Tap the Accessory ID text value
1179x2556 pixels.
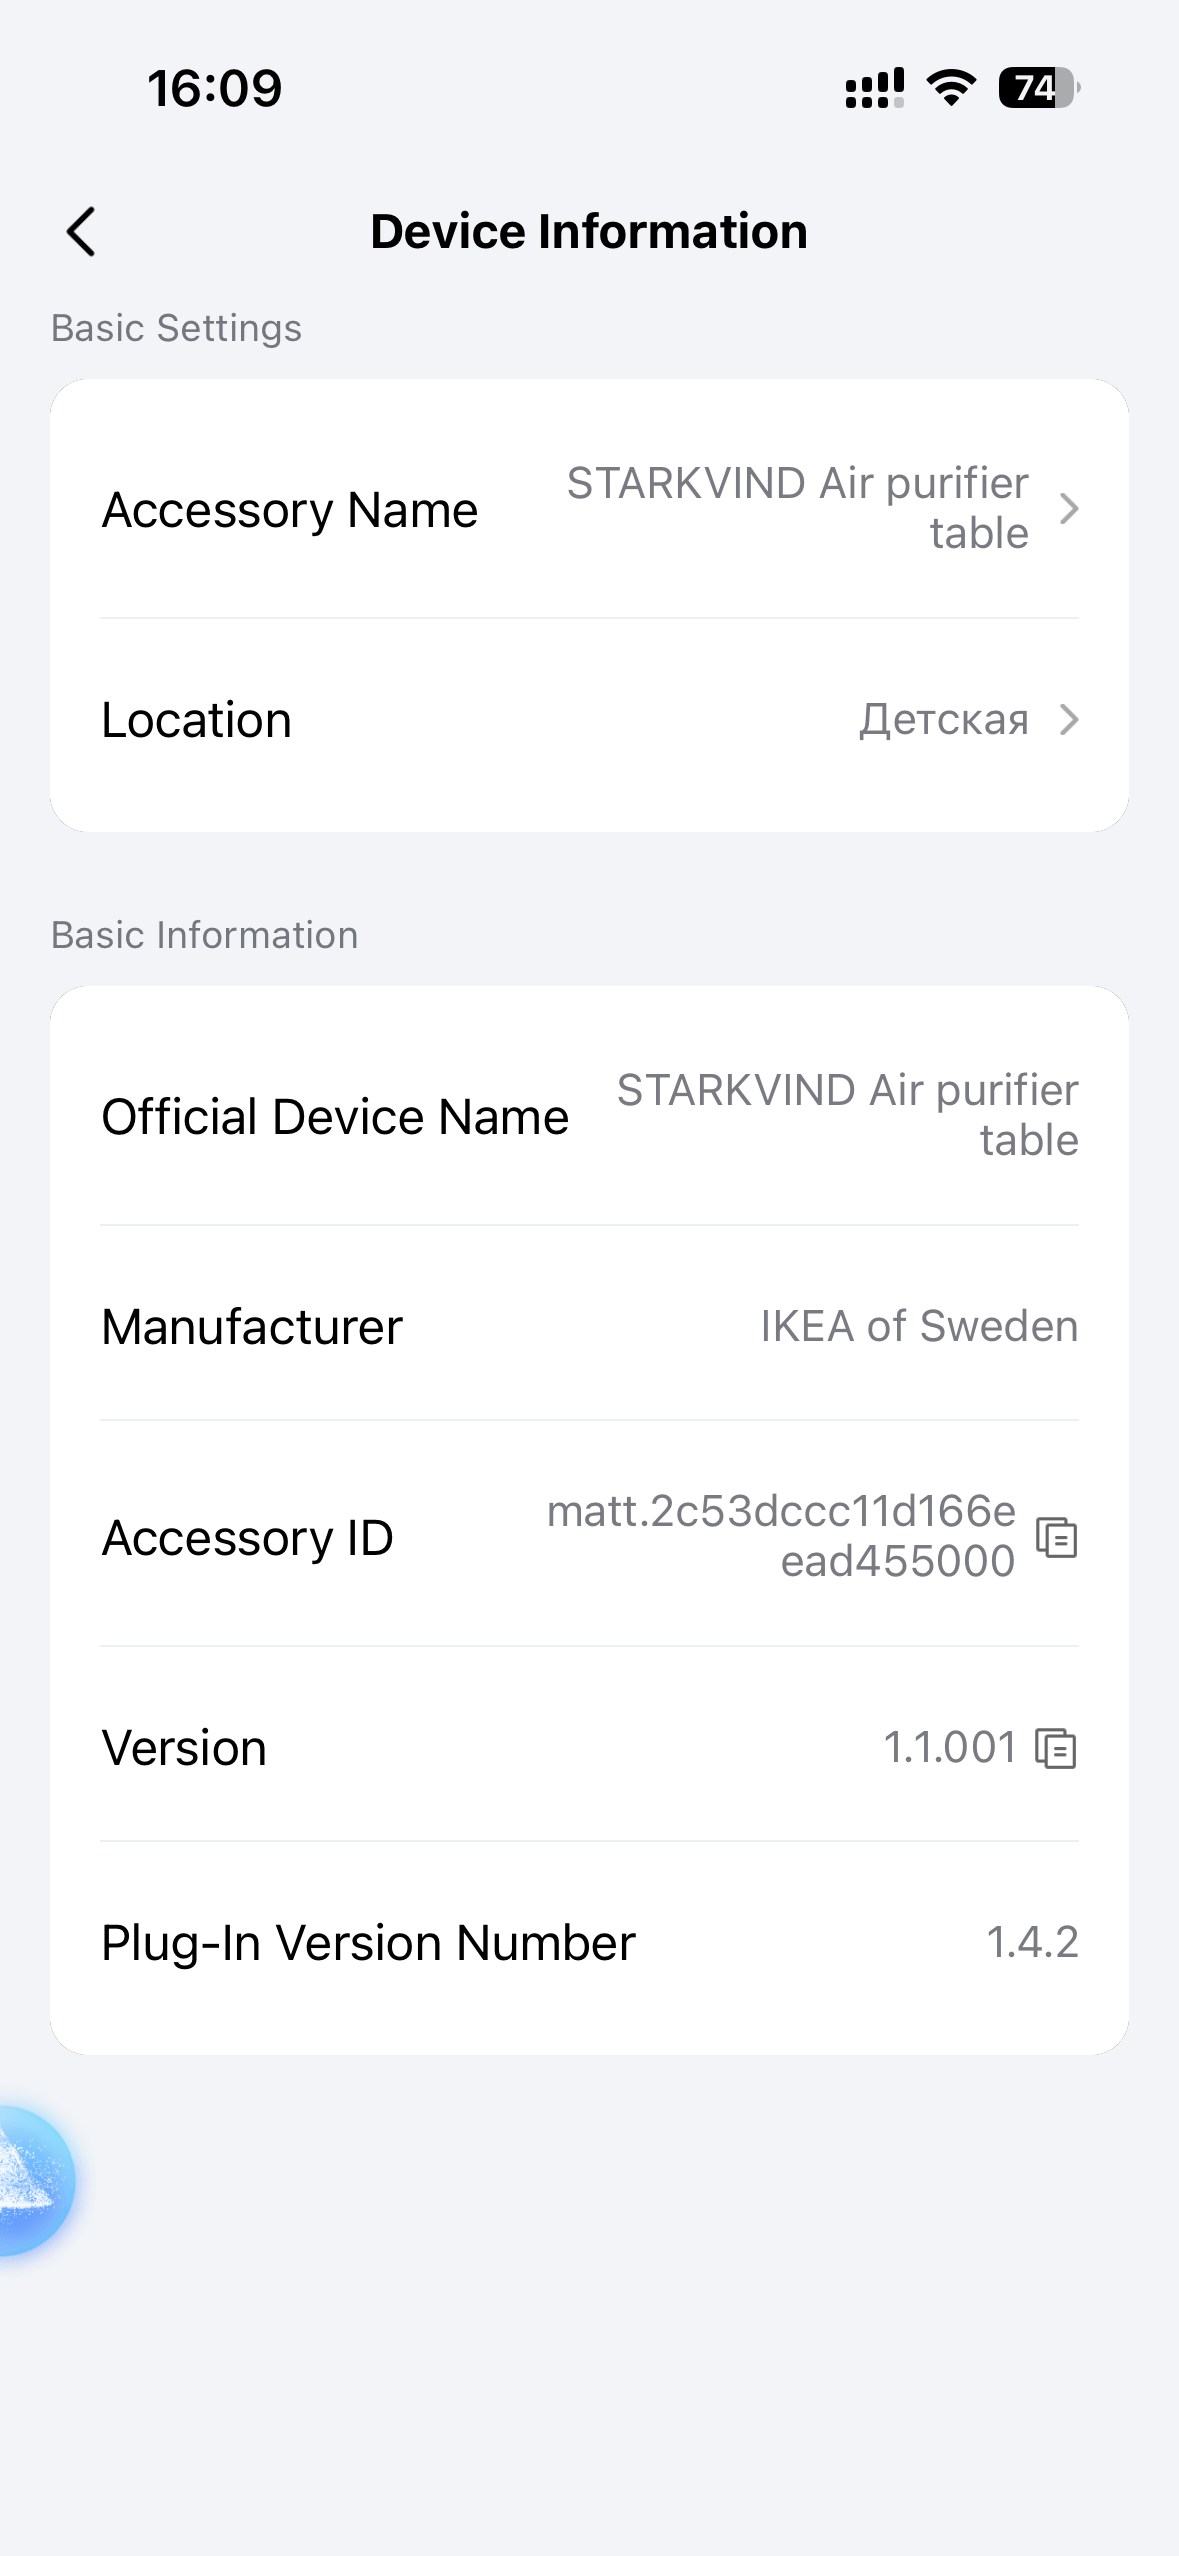click(x=781, y=1536)
